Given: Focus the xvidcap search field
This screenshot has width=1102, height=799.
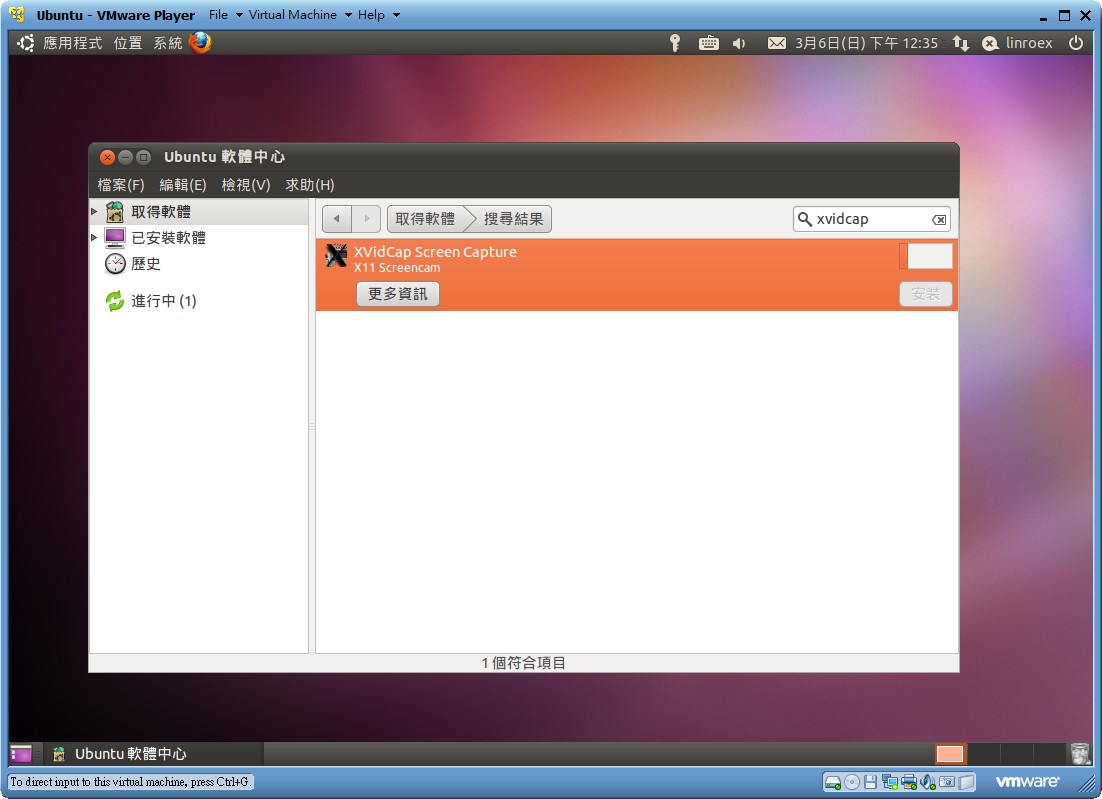Looking at the screenshot, I should (x=871, y=219).
